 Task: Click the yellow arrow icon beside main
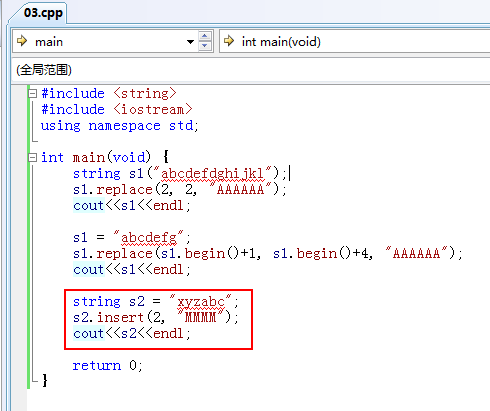coord(22,41)
